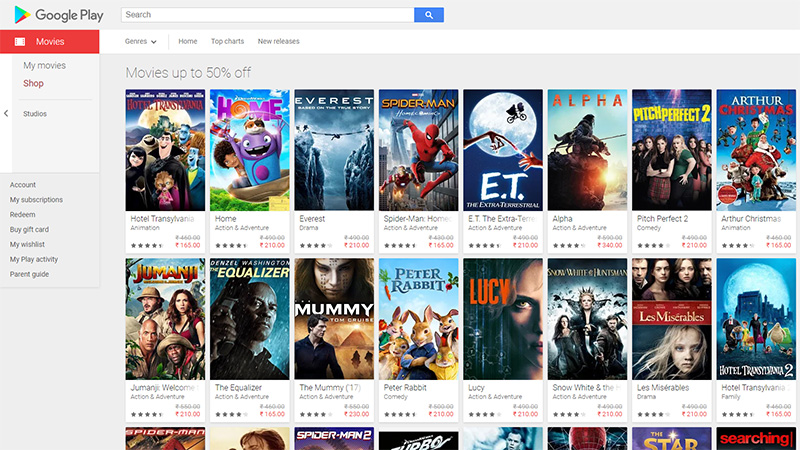Open My movies in the sidebar

pyautogui.click(x=44, y=65)
